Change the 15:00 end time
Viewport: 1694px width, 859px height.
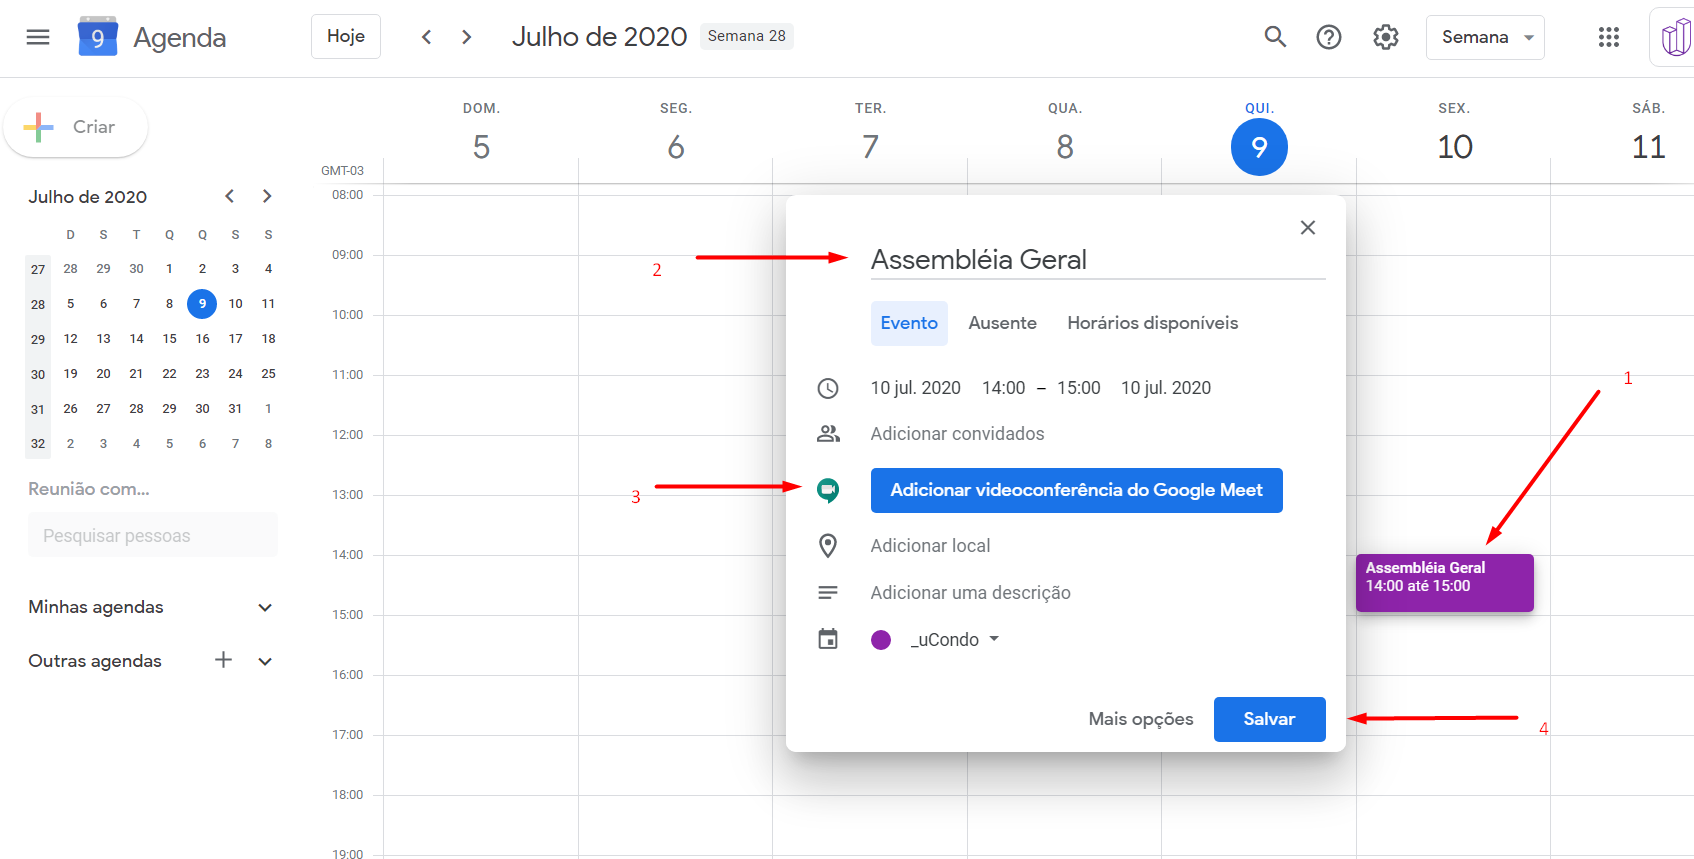pos(1078,388)
